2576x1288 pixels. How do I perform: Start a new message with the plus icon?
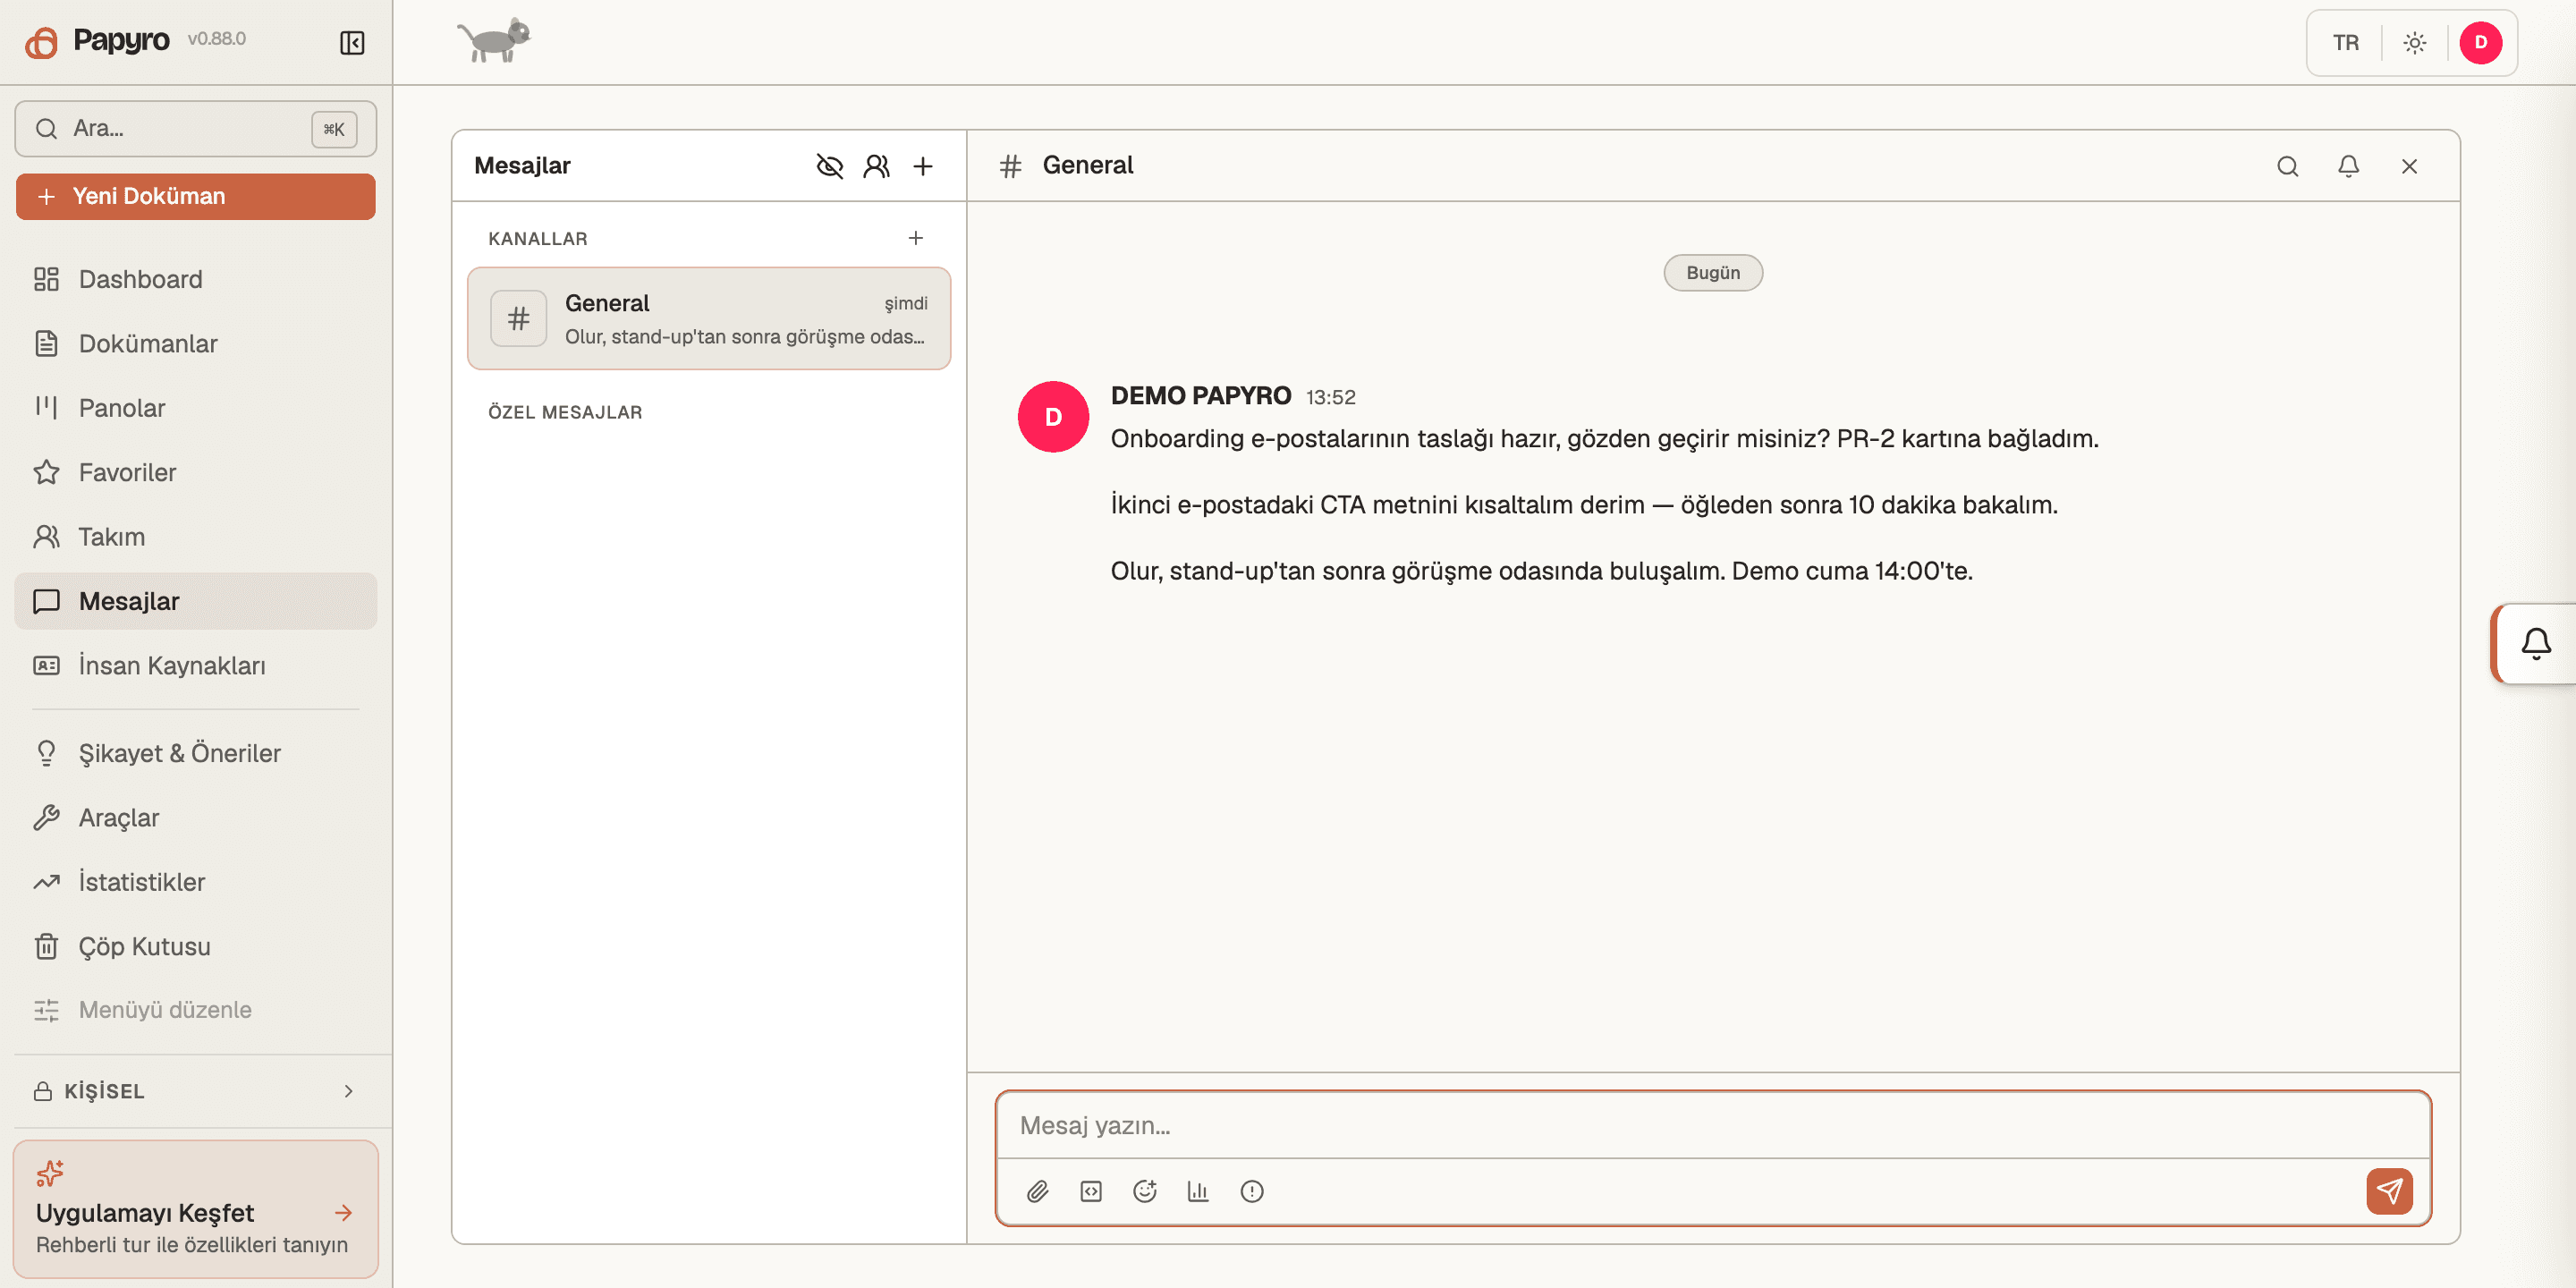point(922,166)
